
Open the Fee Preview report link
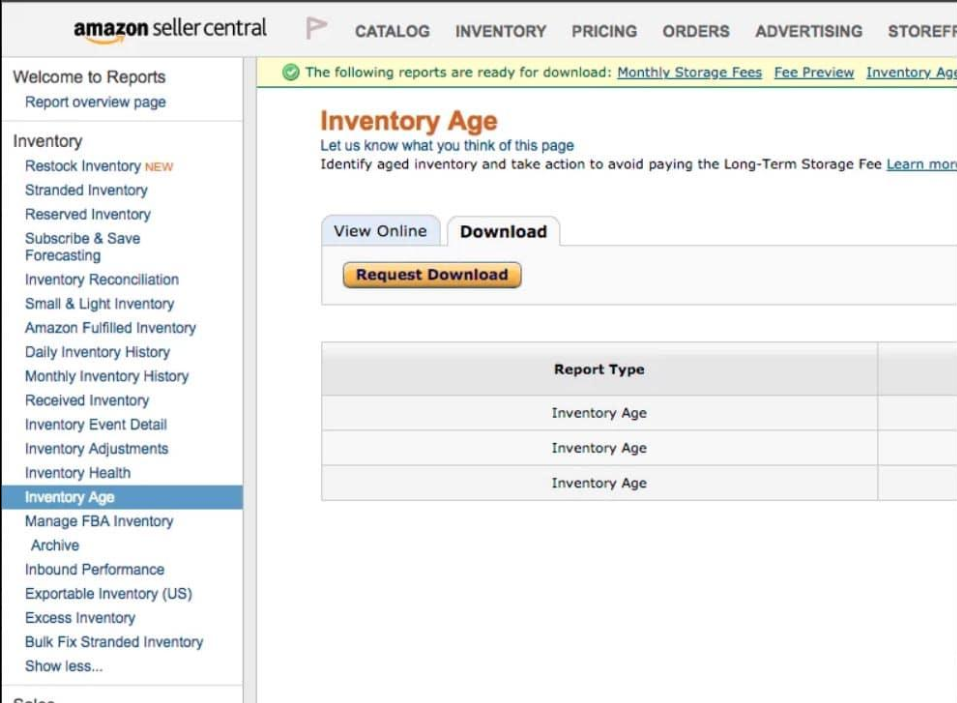coord(814,73)
